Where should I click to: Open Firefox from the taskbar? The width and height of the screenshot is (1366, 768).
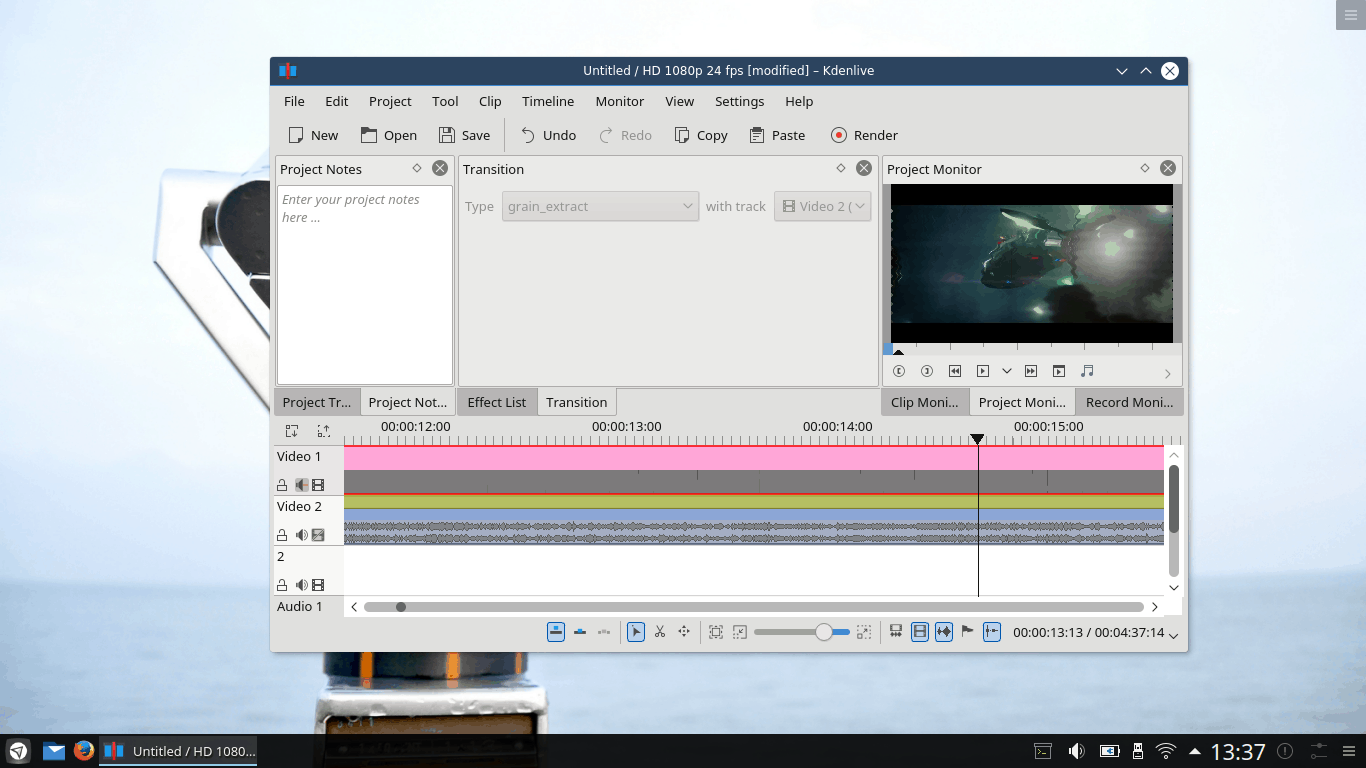(x=84, y=750)
